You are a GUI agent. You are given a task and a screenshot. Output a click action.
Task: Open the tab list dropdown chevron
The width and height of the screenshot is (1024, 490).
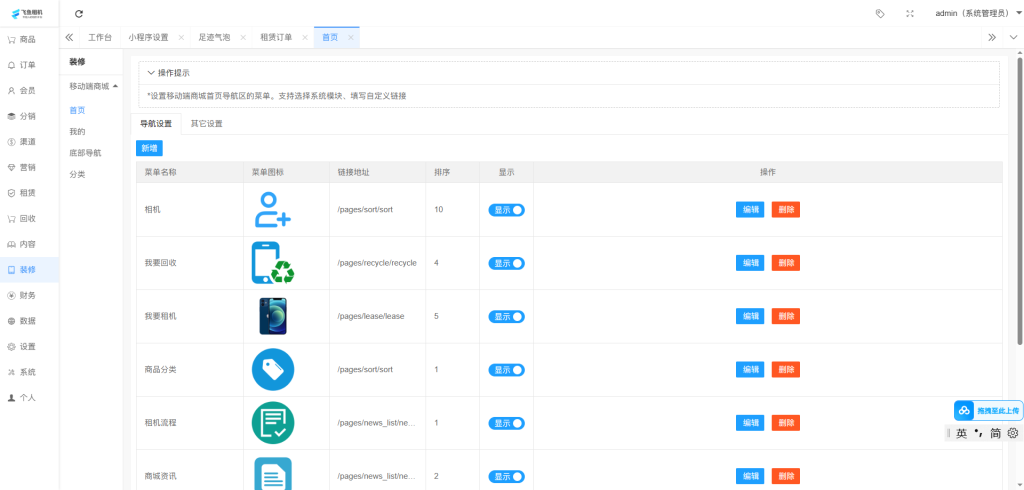(x=1014, y=37)
